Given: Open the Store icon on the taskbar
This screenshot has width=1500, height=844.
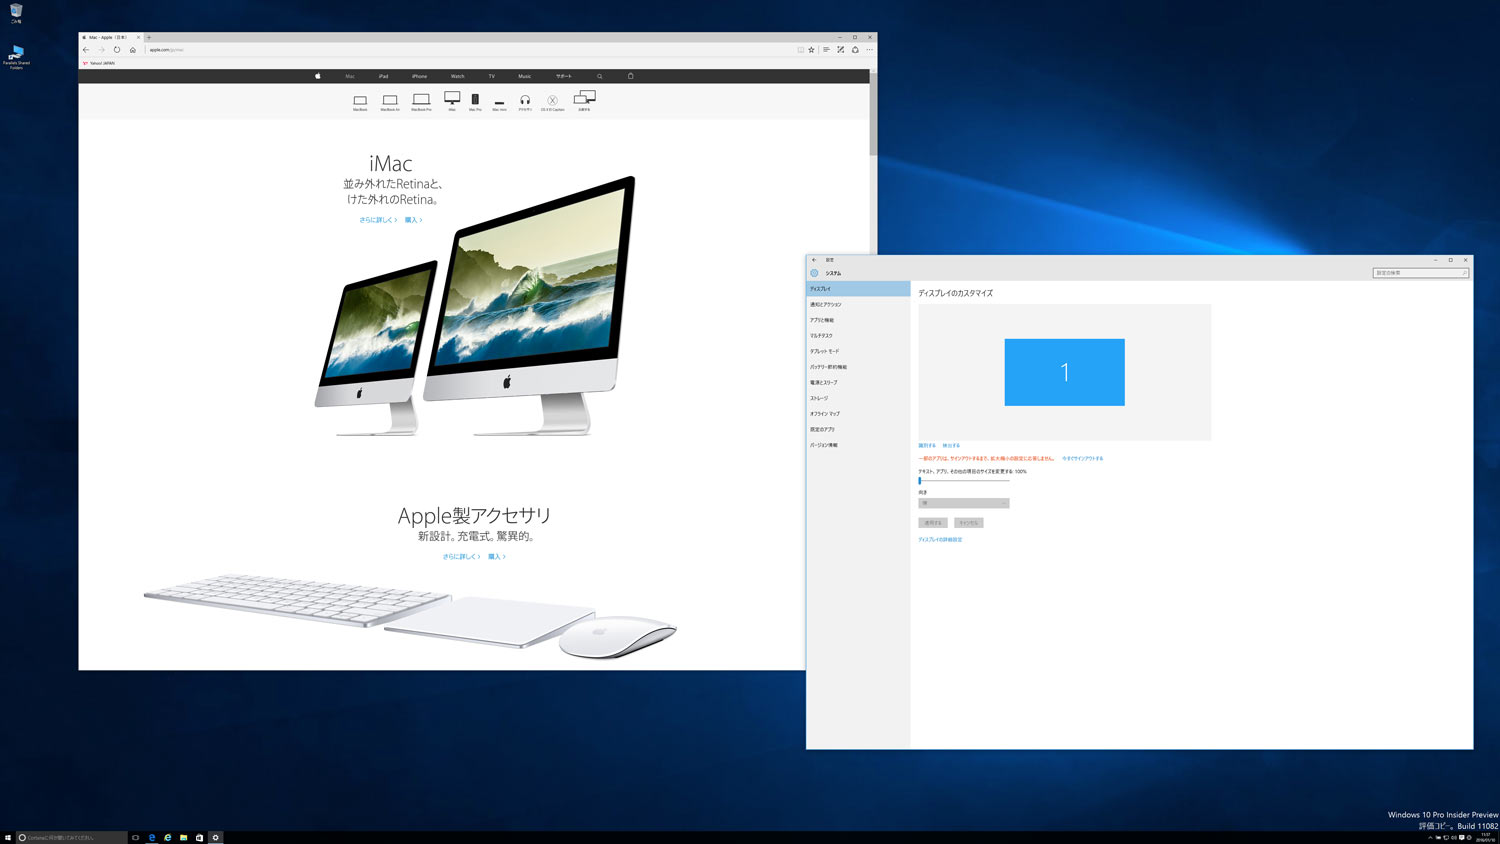Looking at the screenshot, I should (199, 837).
